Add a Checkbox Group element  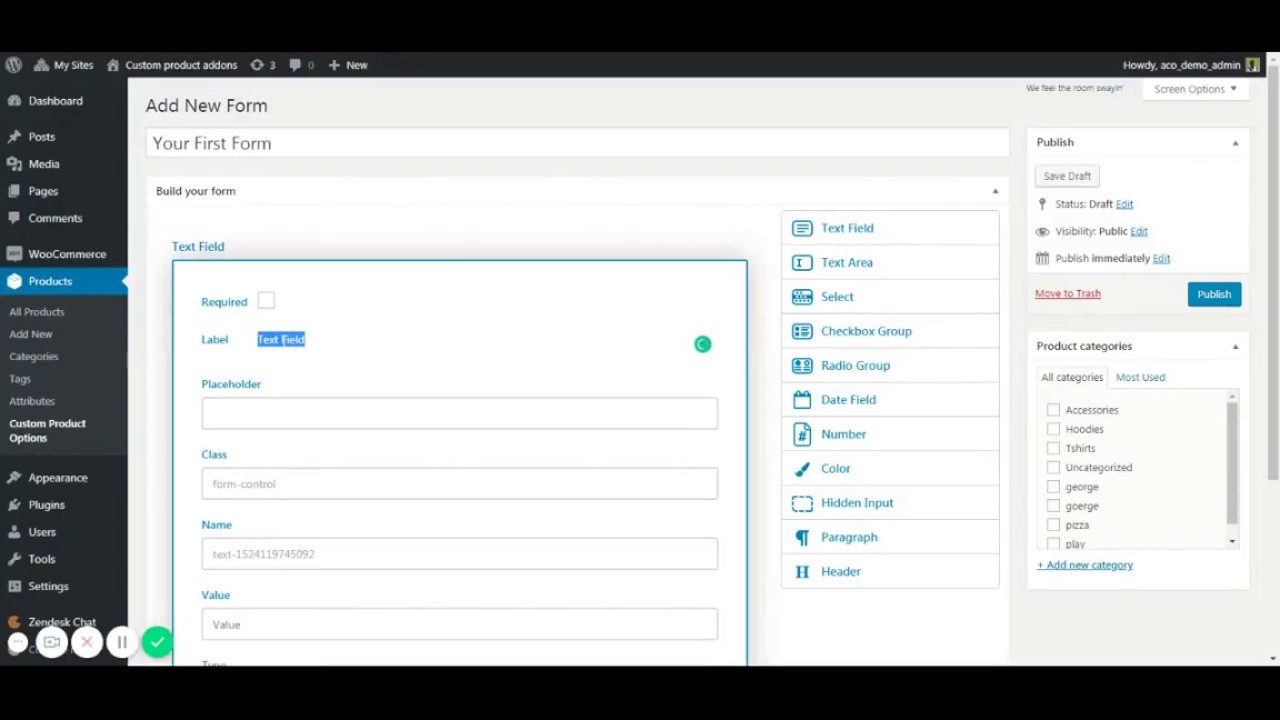tap(890, 331)
